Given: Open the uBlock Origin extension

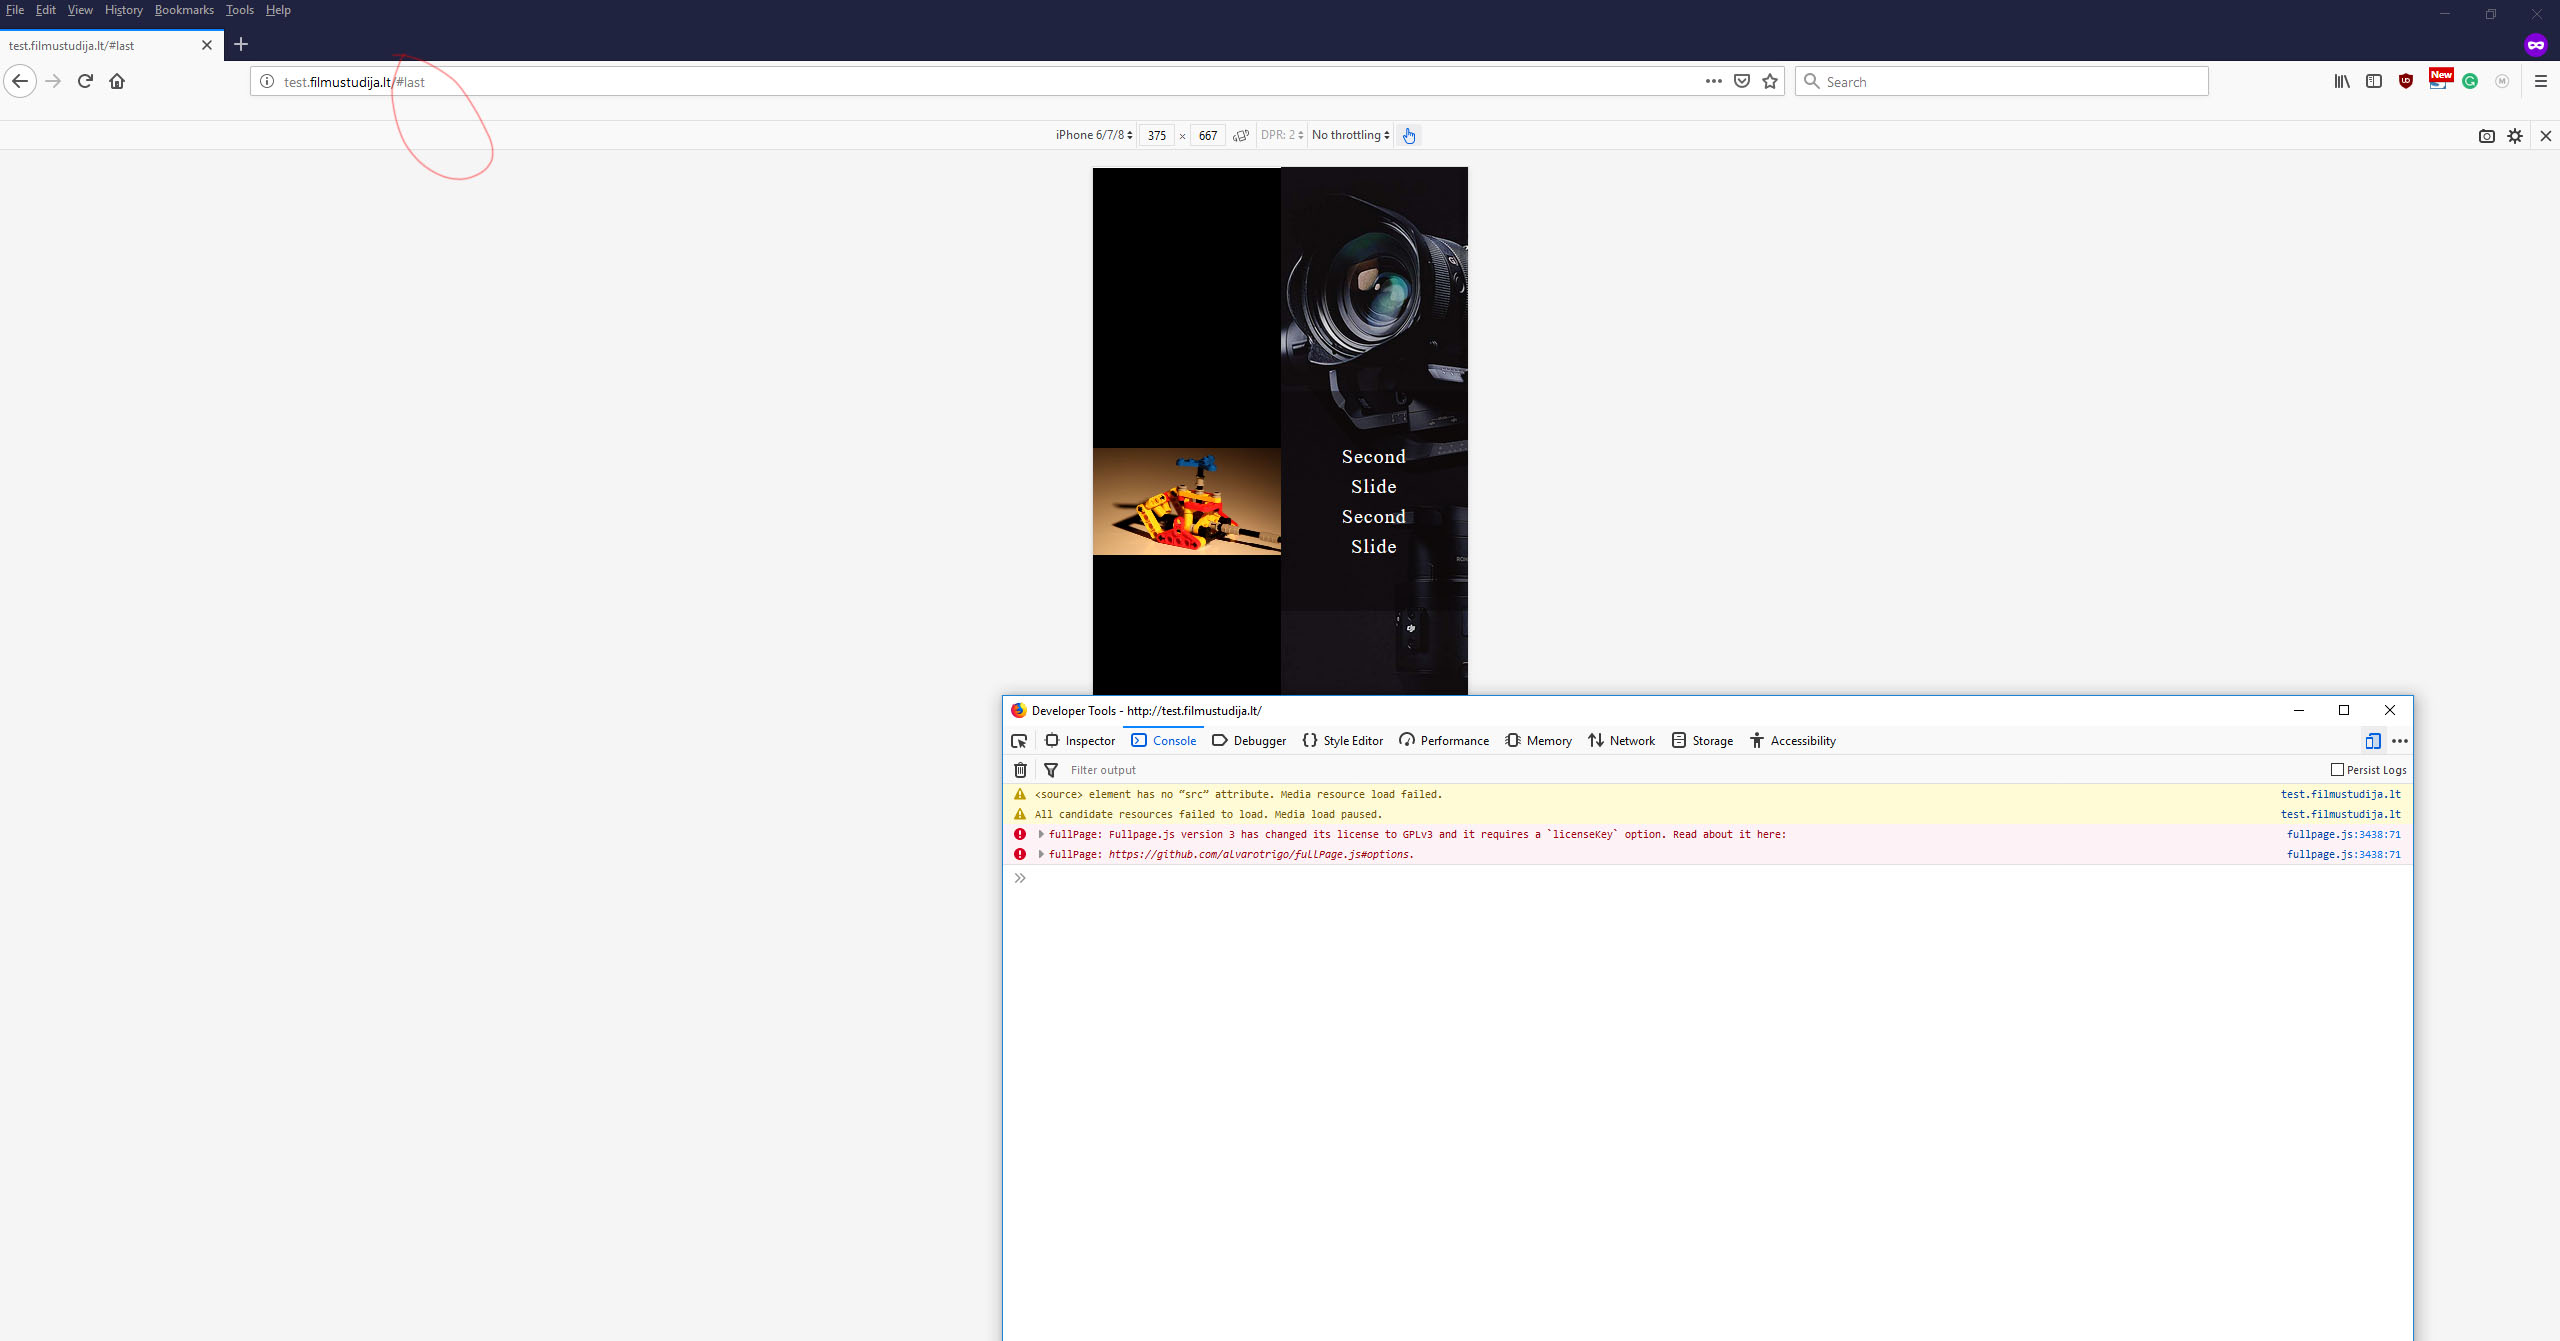Looking at the screenshot, I should click(x=2406, y=81).
